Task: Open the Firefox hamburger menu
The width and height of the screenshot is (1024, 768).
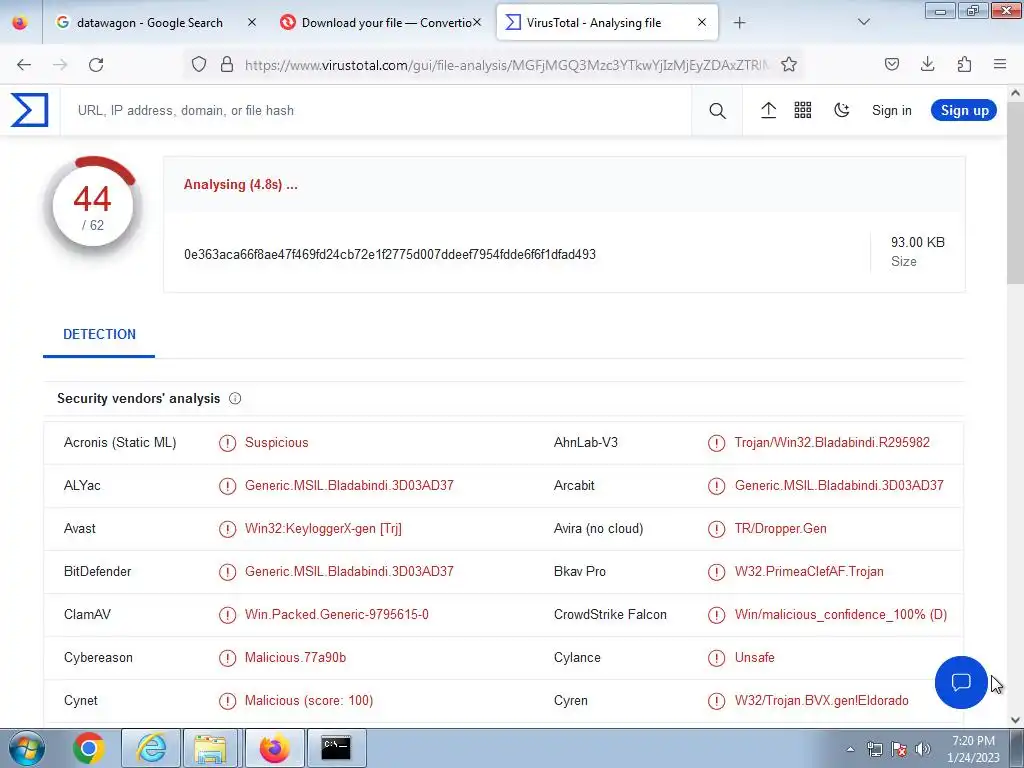Action: (1000, 64)
